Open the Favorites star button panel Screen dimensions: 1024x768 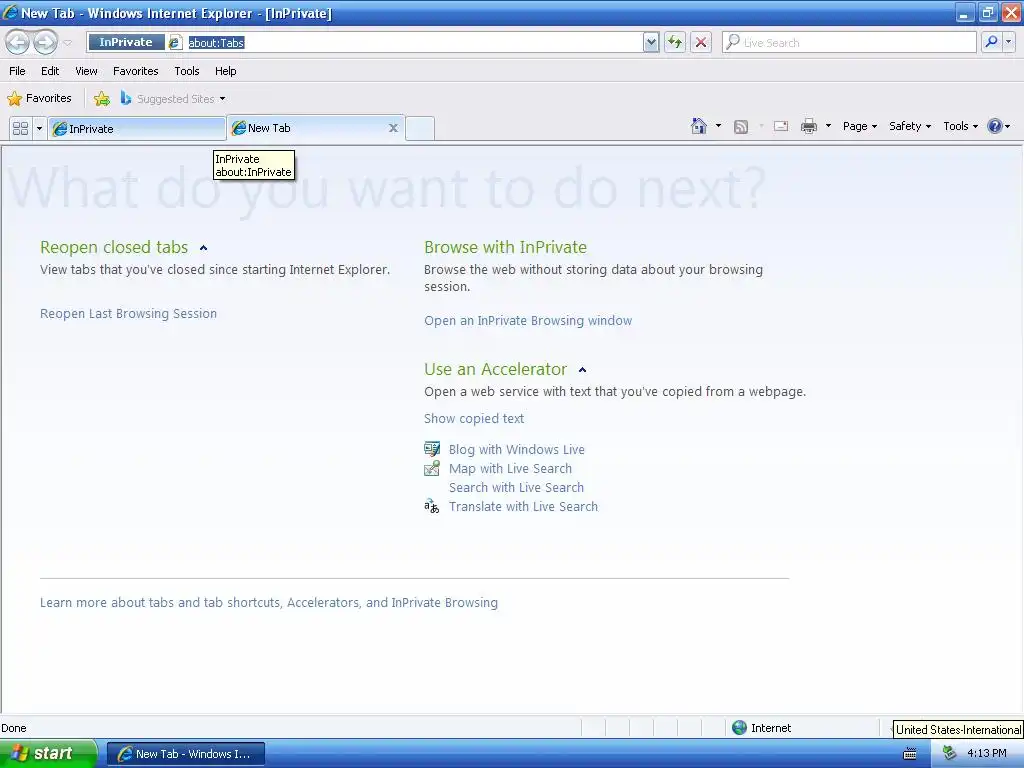click(x=39, y=99)
